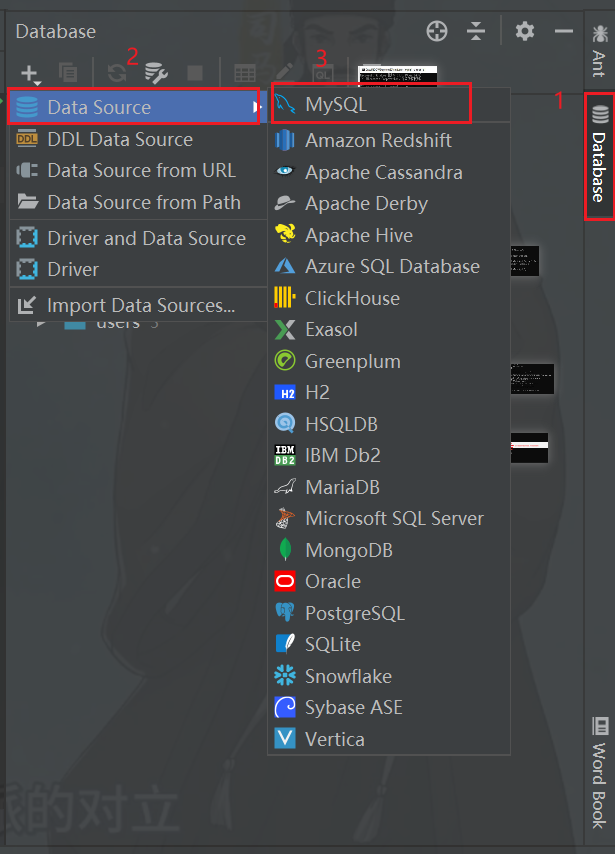Click the Import Data Sources arrow icon
The width and height of the screenshot is (615, 854).
point(26,306)
